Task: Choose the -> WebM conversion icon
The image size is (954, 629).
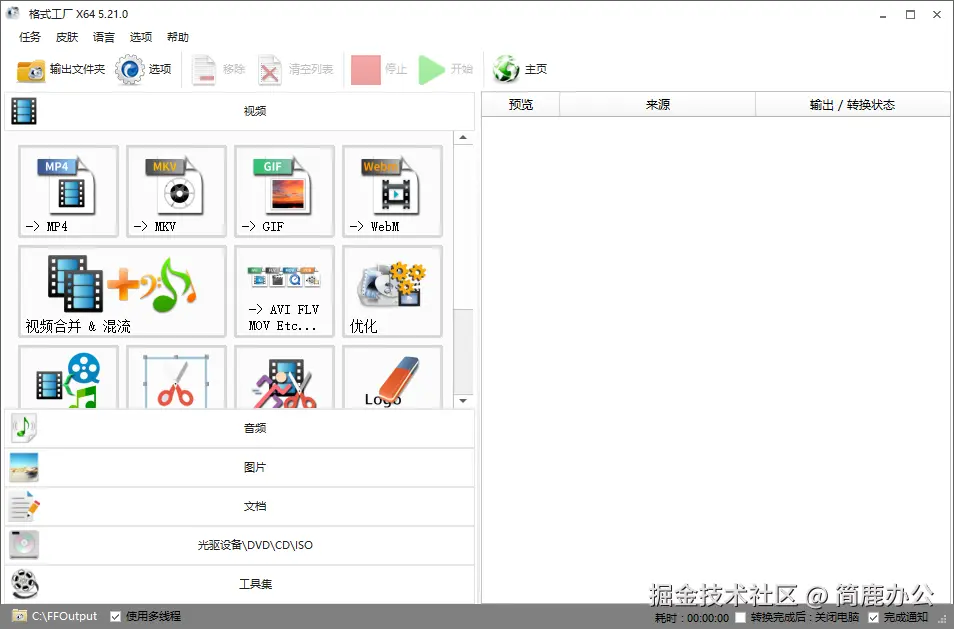Action: pyautogui.click(x=392, y=192)
